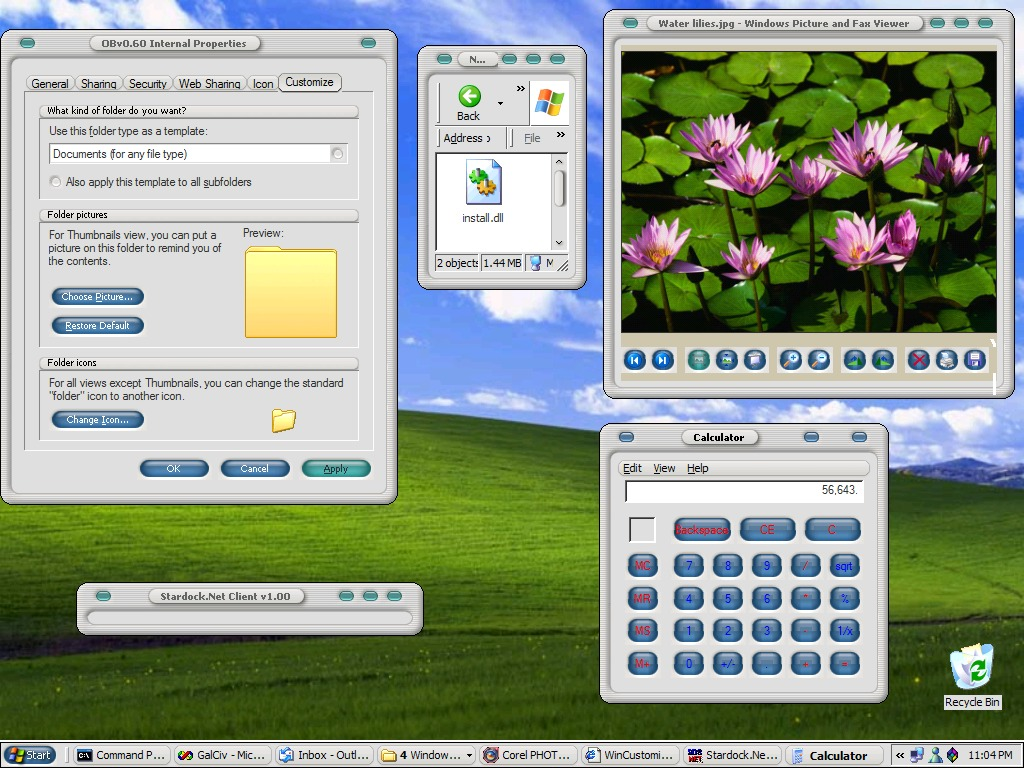Click Backspace on Calculator

click(x=701, y=530)
